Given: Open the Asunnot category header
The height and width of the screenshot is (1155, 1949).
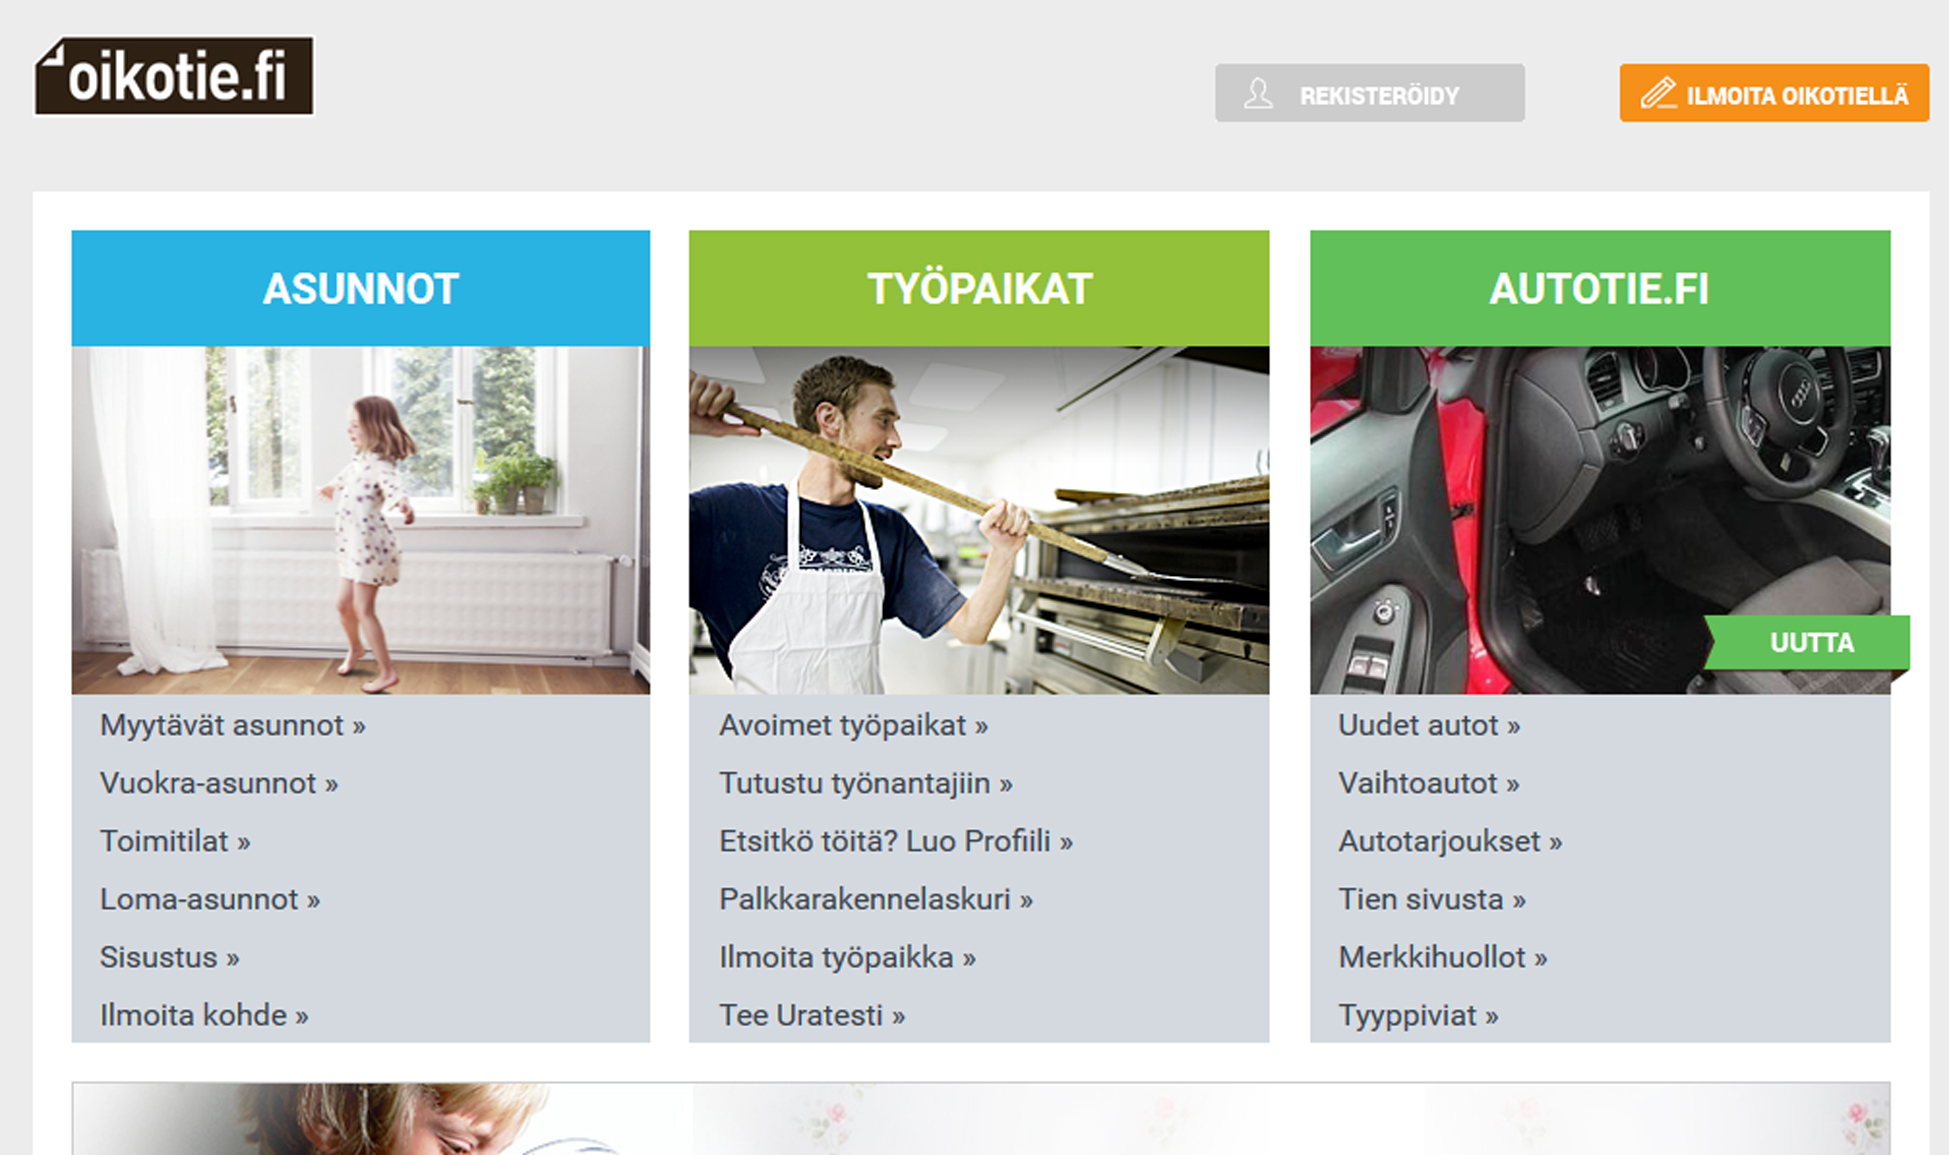Looking at the screenshot, I should 361,288.
